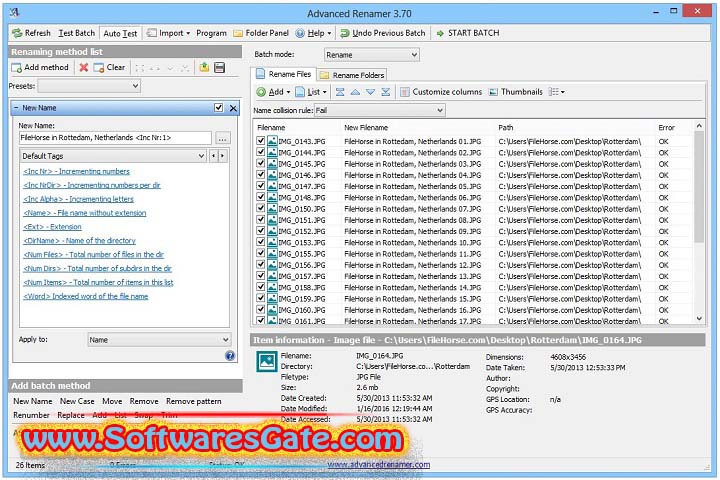The width and height of the screenshot is (720, 480).
Task: Click the save methods disk icon
Action: pyautogui.click(x=219, y=68)
